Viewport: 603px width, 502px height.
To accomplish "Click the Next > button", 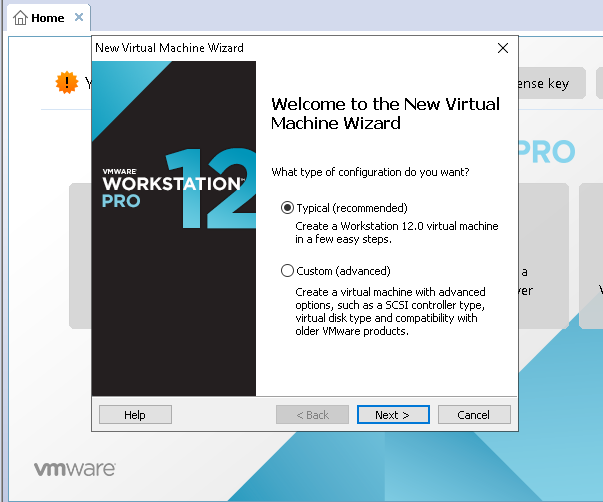I will tap(393, 415).
